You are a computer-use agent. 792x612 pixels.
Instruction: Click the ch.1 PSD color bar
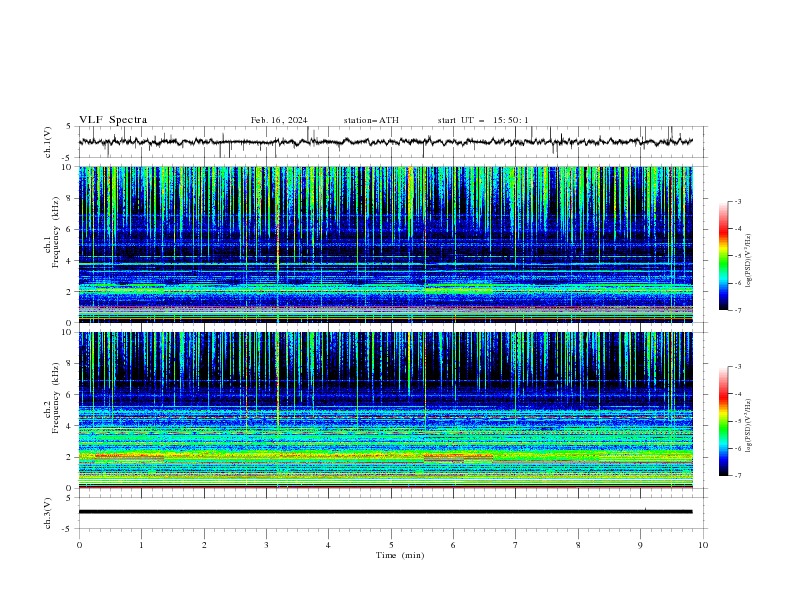723,256
